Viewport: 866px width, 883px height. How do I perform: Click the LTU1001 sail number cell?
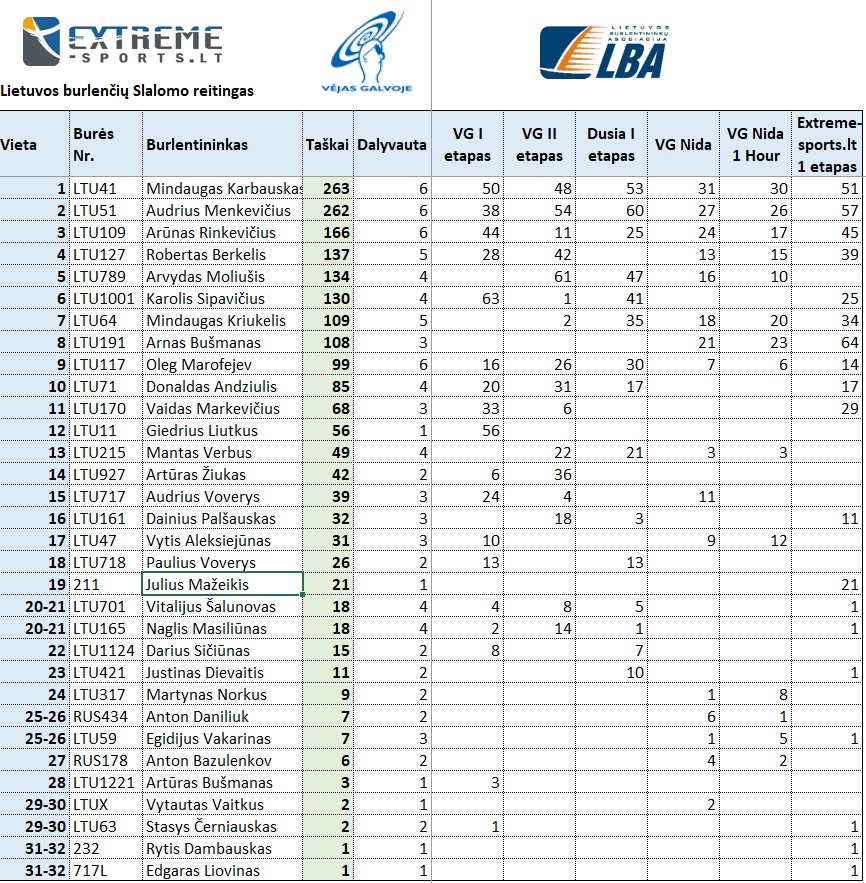pos(106,298)
